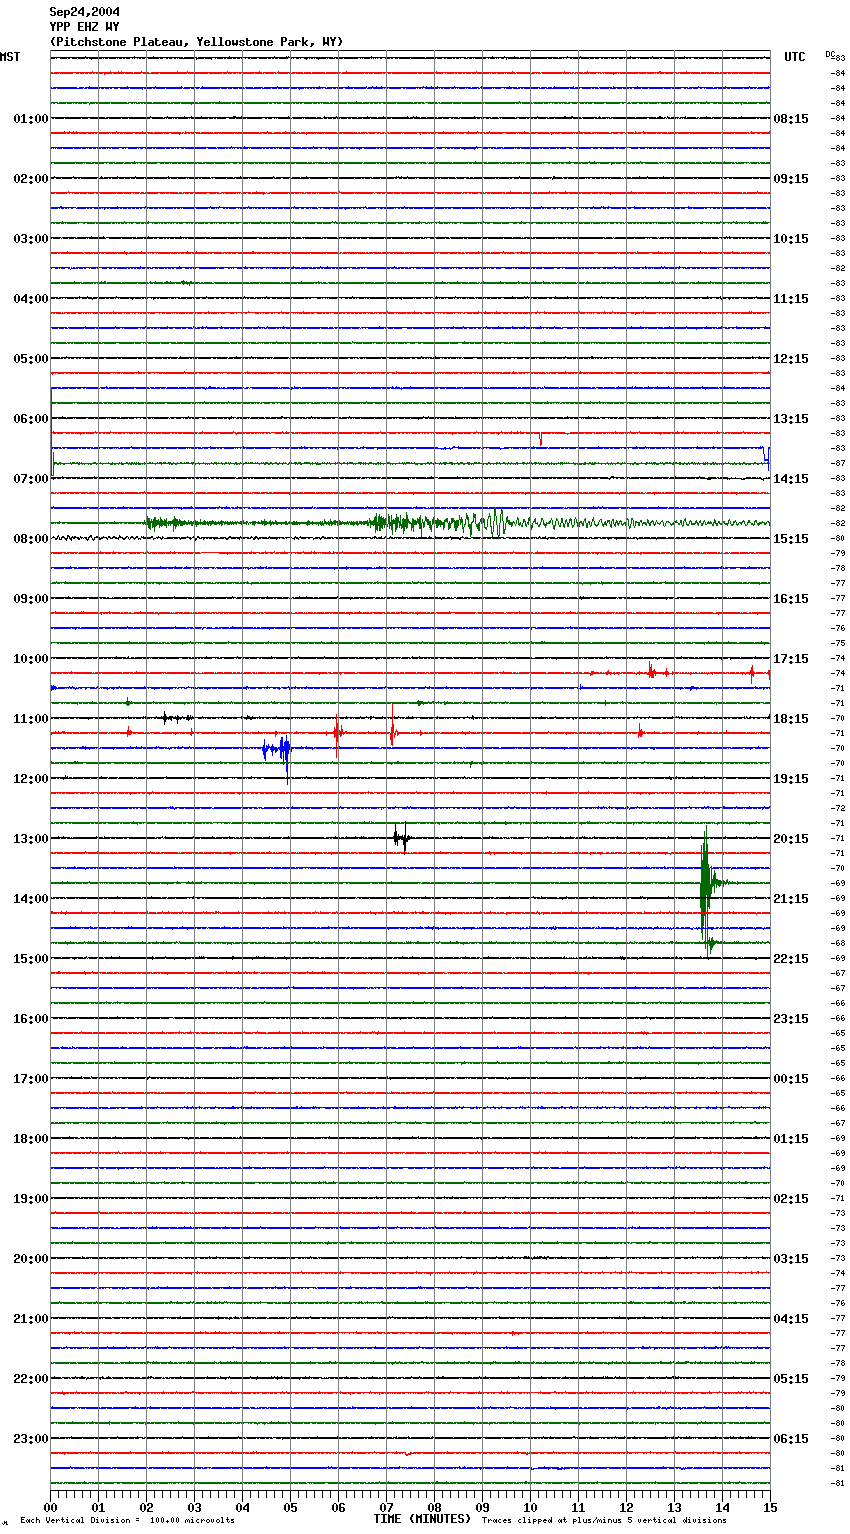This screenshot has height=1534, width=850.
Task: Select the 07:00 MST hour label
Action: coord(30,479)
